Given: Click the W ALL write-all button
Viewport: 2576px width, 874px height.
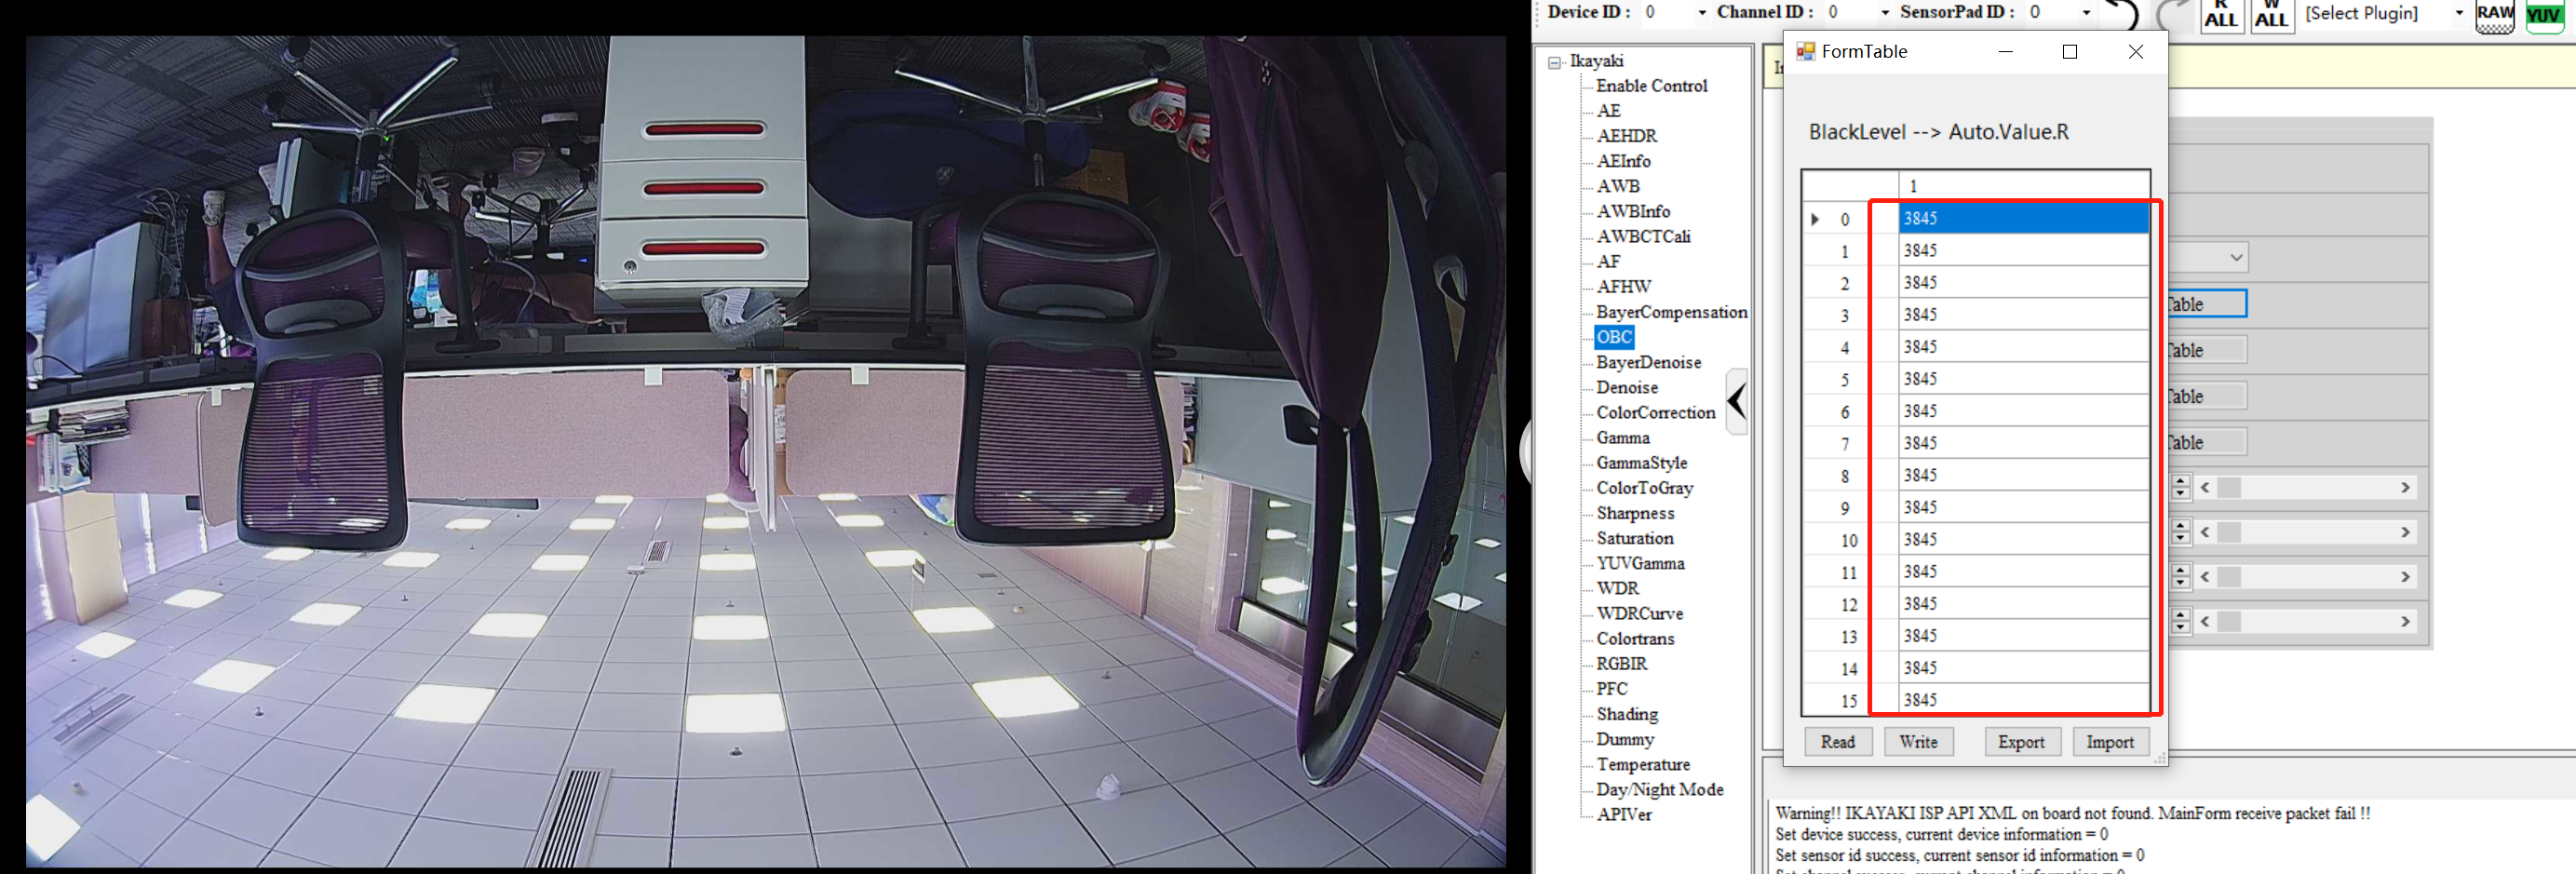Looking at the screenshot, I should 2271,15.
